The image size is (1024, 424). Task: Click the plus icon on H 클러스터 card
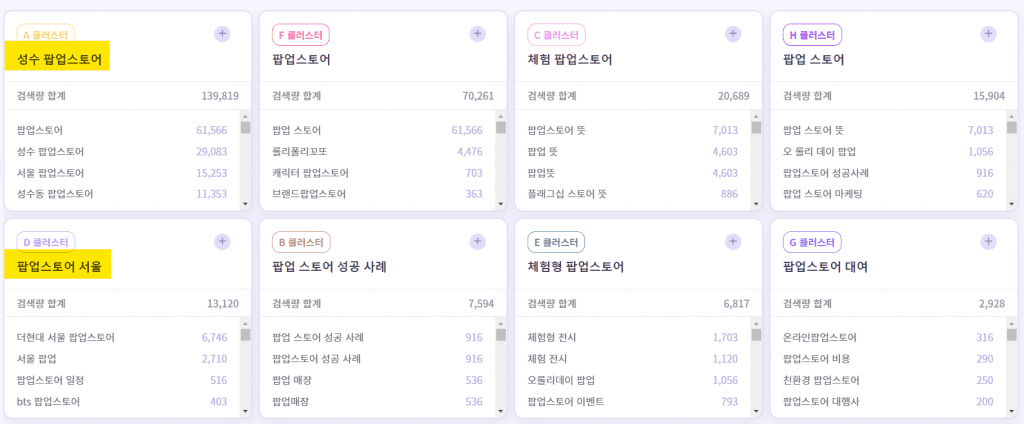pos(988,34)
